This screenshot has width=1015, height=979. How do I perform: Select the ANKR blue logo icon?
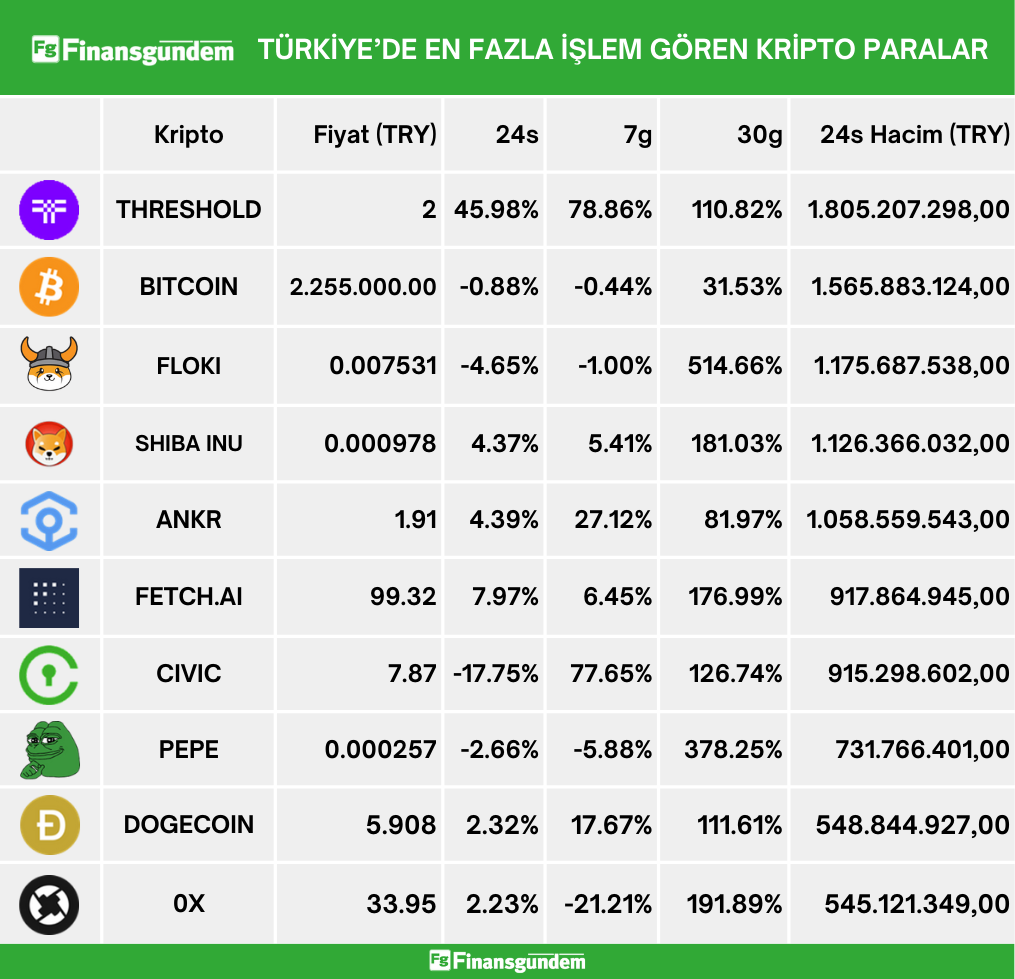pyautogui.click(x=49, y=519)
